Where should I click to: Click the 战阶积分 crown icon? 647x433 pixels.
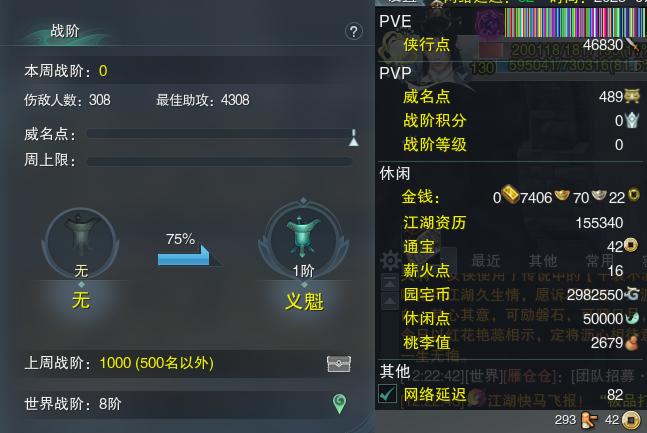pos(632,120)
